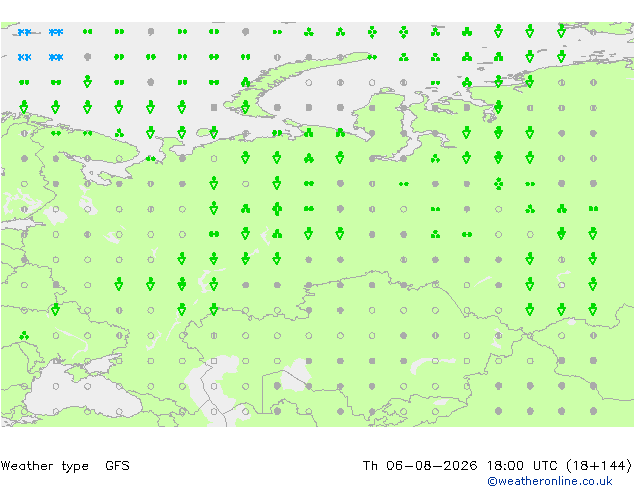Click the forecast offset "(18+144)"

coord(599,466)
